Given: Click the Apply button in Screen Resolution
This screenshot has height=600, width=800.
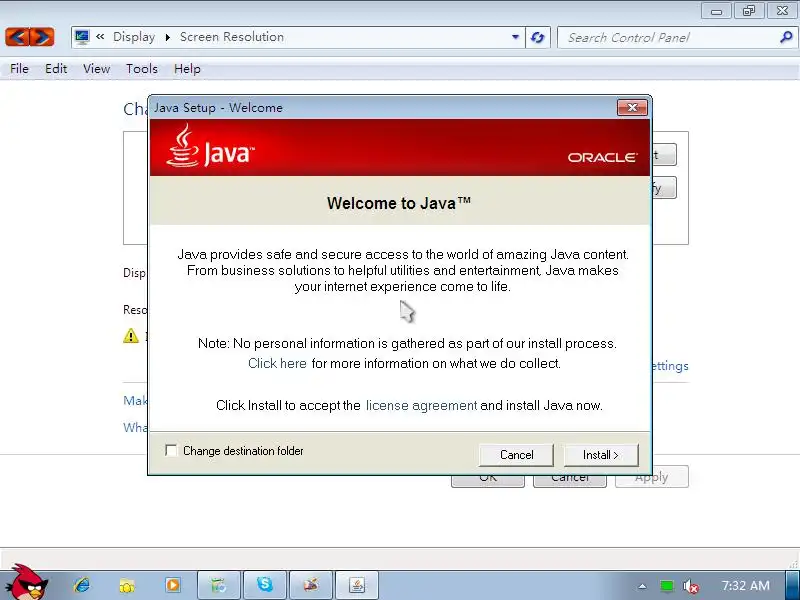Looking at the screenshot, I should coord(652,478).
